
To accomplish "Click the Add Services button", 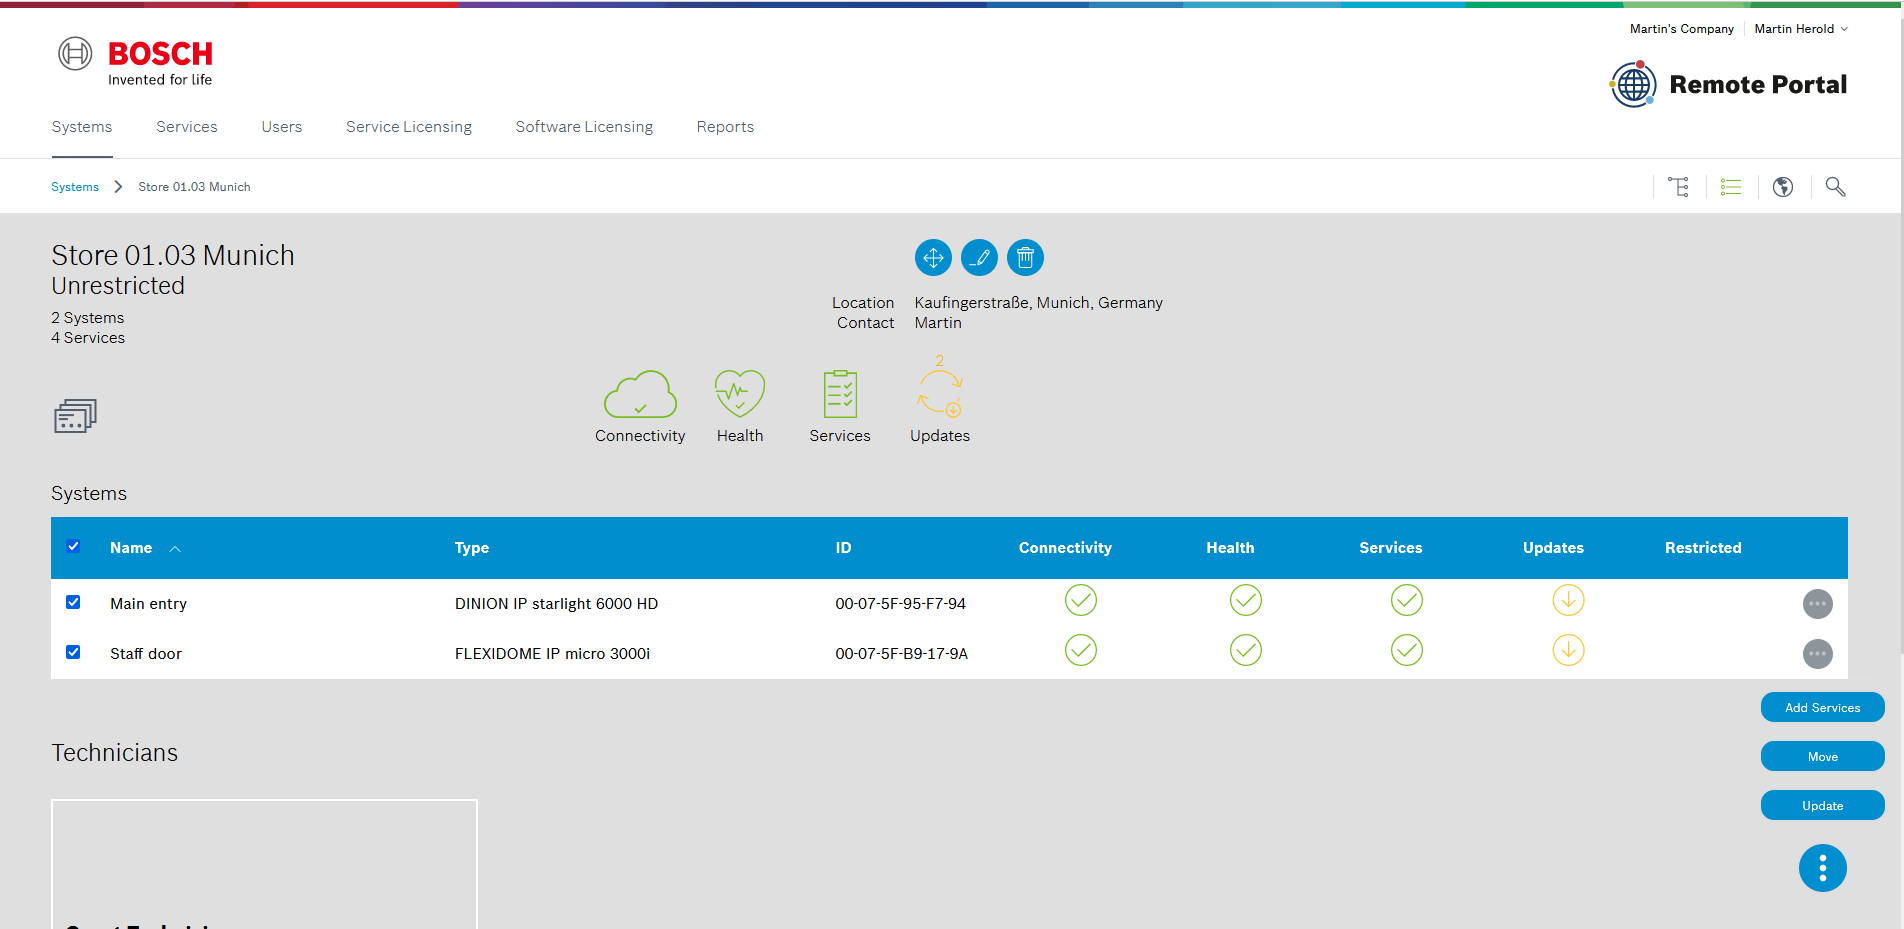I will tap(1822, 707).
